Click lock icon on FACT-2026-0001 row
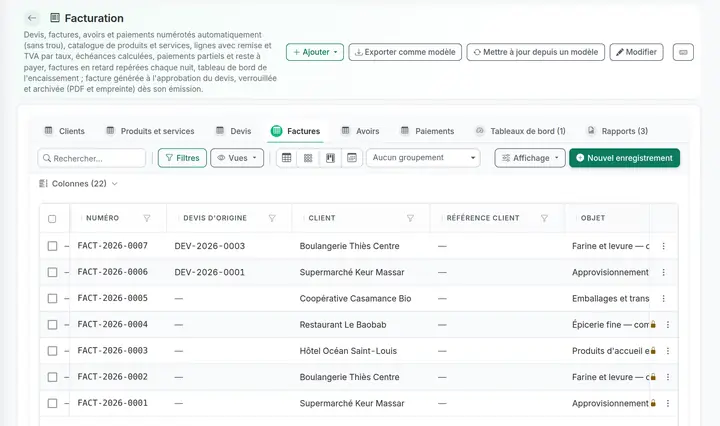This screenshot has width=720, height=426. (x=653, y=403)
